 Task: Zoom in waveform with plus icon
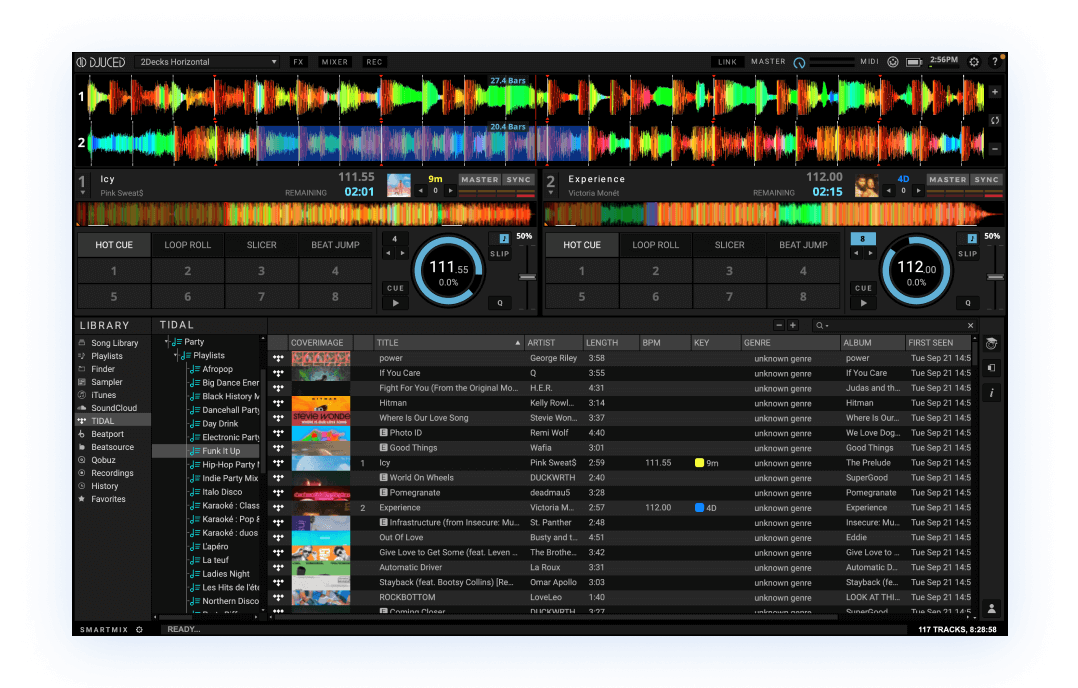point(995,92)
